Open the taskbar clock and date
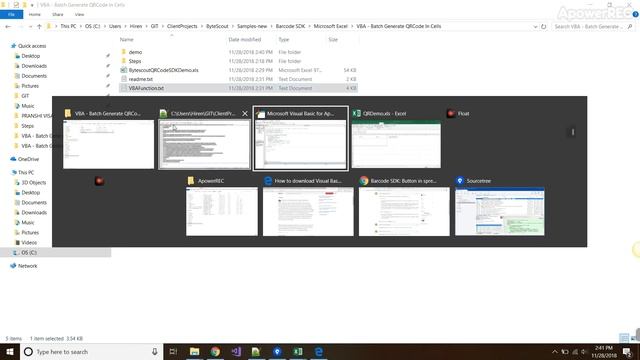 tap(604, 351)
